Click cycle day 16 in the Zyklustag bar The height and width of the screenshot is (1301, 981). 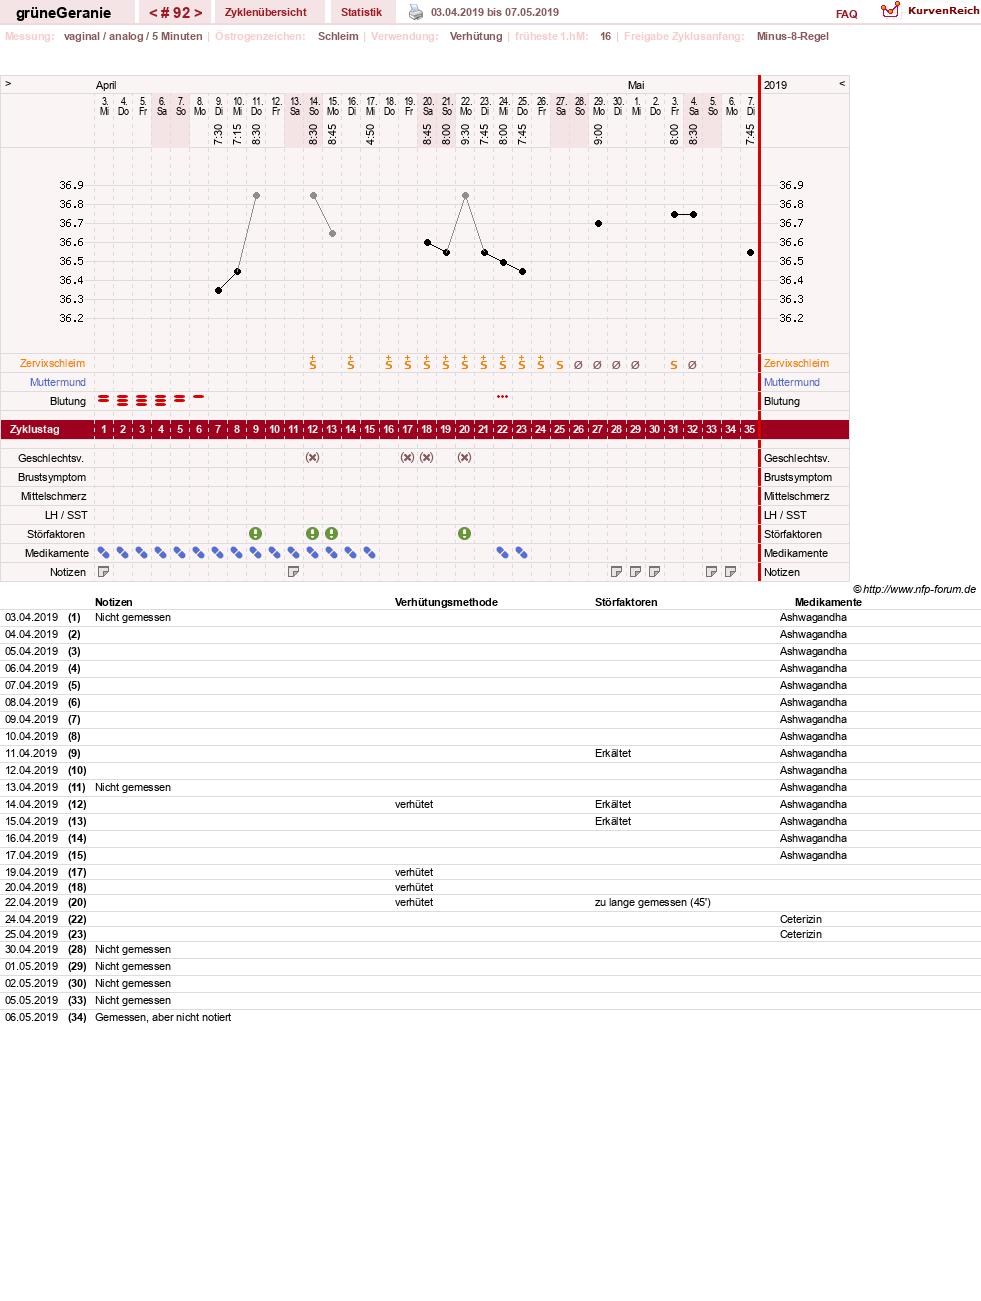point(389,429)
